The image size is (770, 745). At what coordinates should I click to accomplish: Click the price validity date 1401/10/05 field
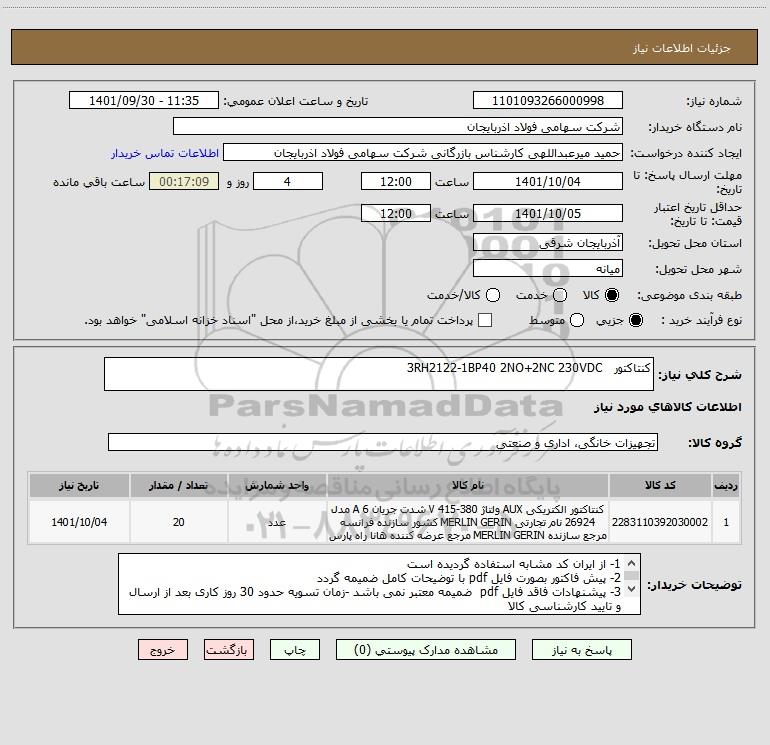[x=548, y=213]
